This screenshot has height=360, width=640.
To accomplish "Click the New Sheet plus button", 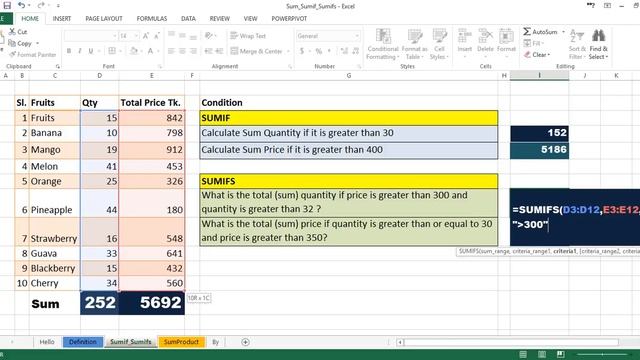I will tap(245, 342).
